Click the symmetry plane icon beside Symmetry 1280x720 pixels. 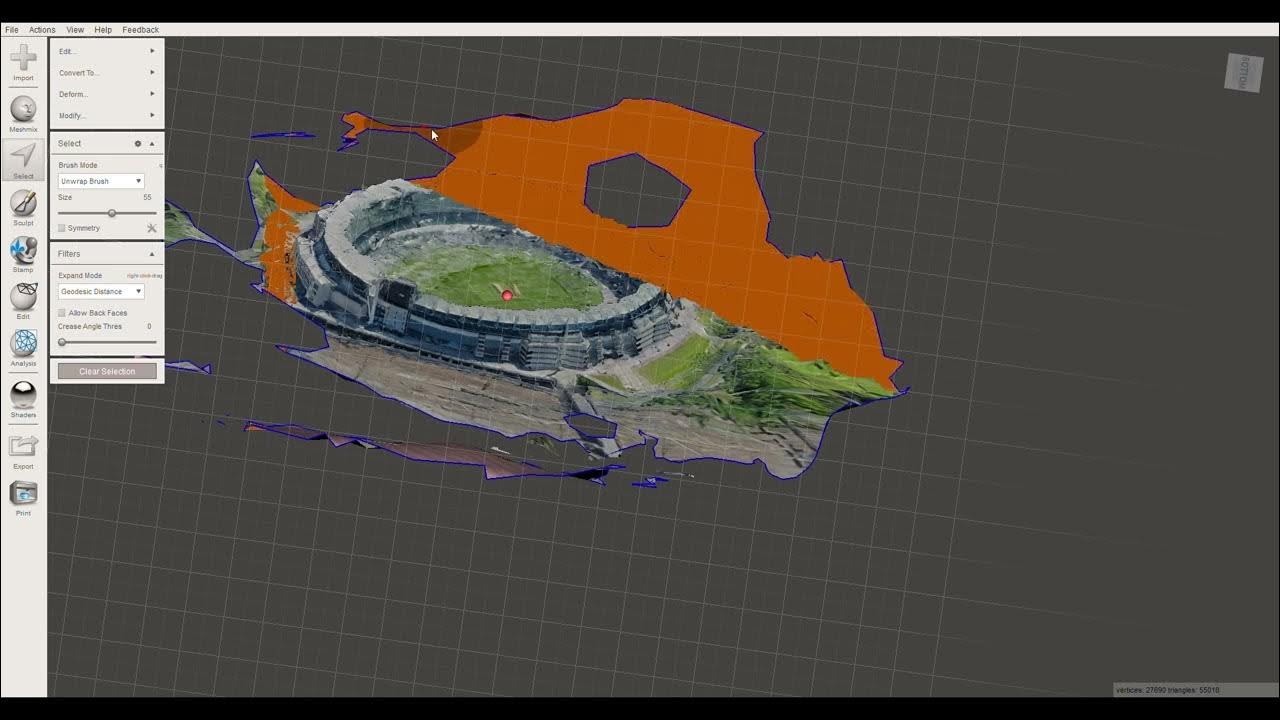coord(152,228)
